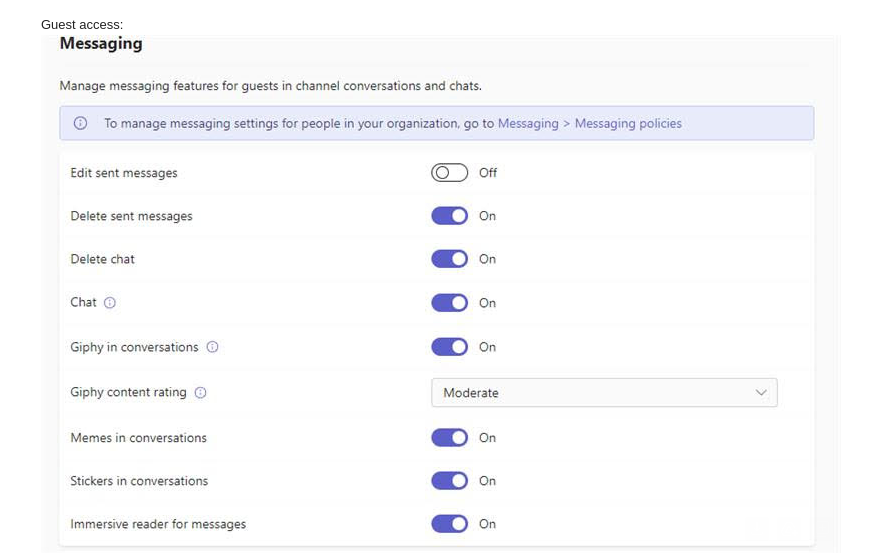The height and width of the screenshot is (553, 878).
Task: Click the Guest access title text
Action: click(82, 24)
